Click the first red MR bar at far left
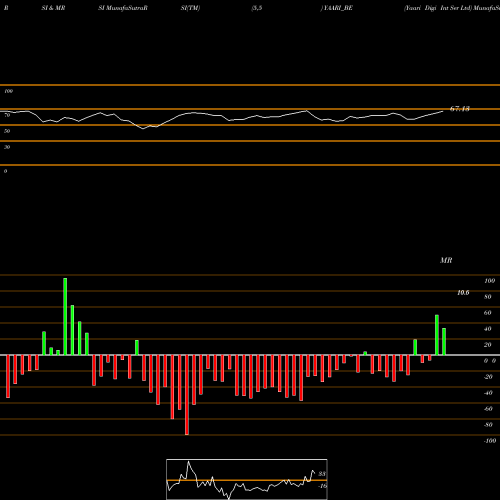 click(8, 376)
